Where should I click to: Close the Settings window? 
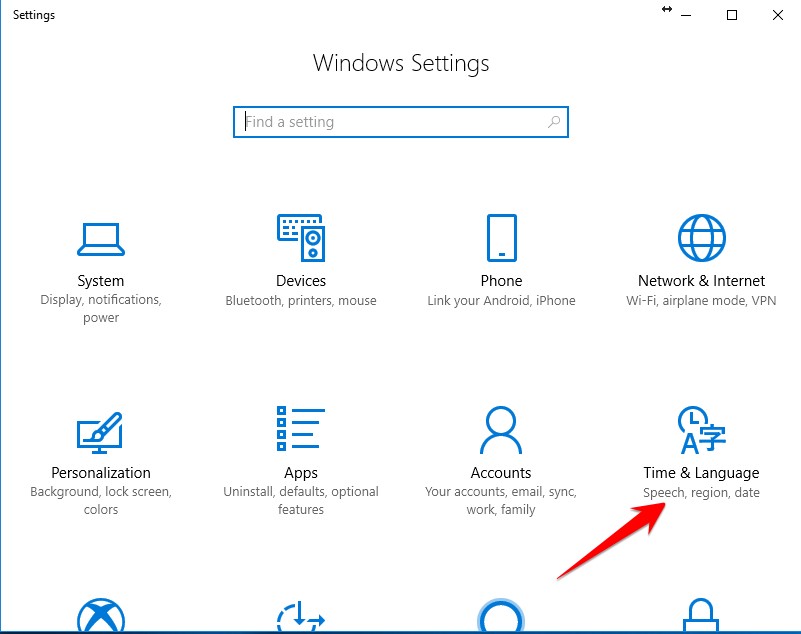(778, 15)
